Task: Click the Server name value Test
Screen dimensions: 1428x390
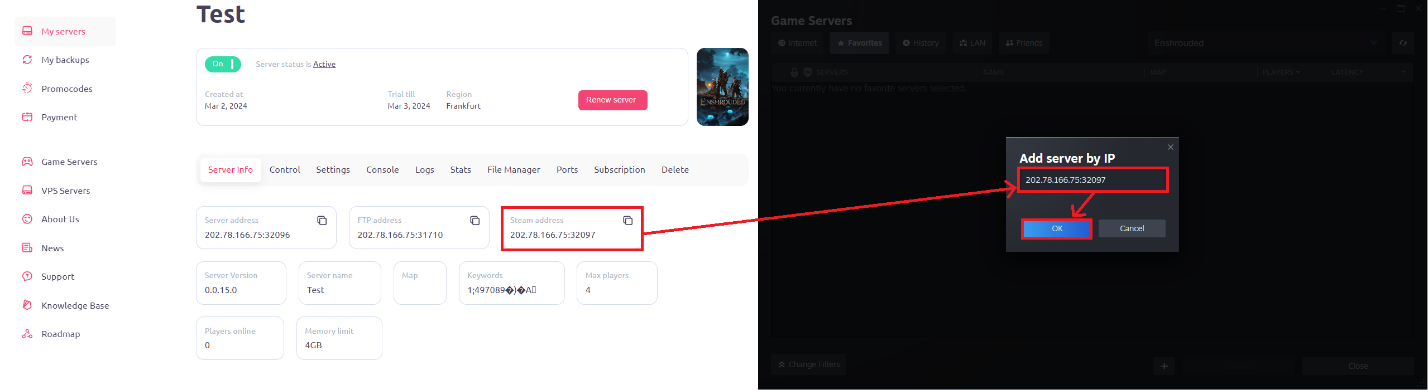Action: tap(316, 290)
